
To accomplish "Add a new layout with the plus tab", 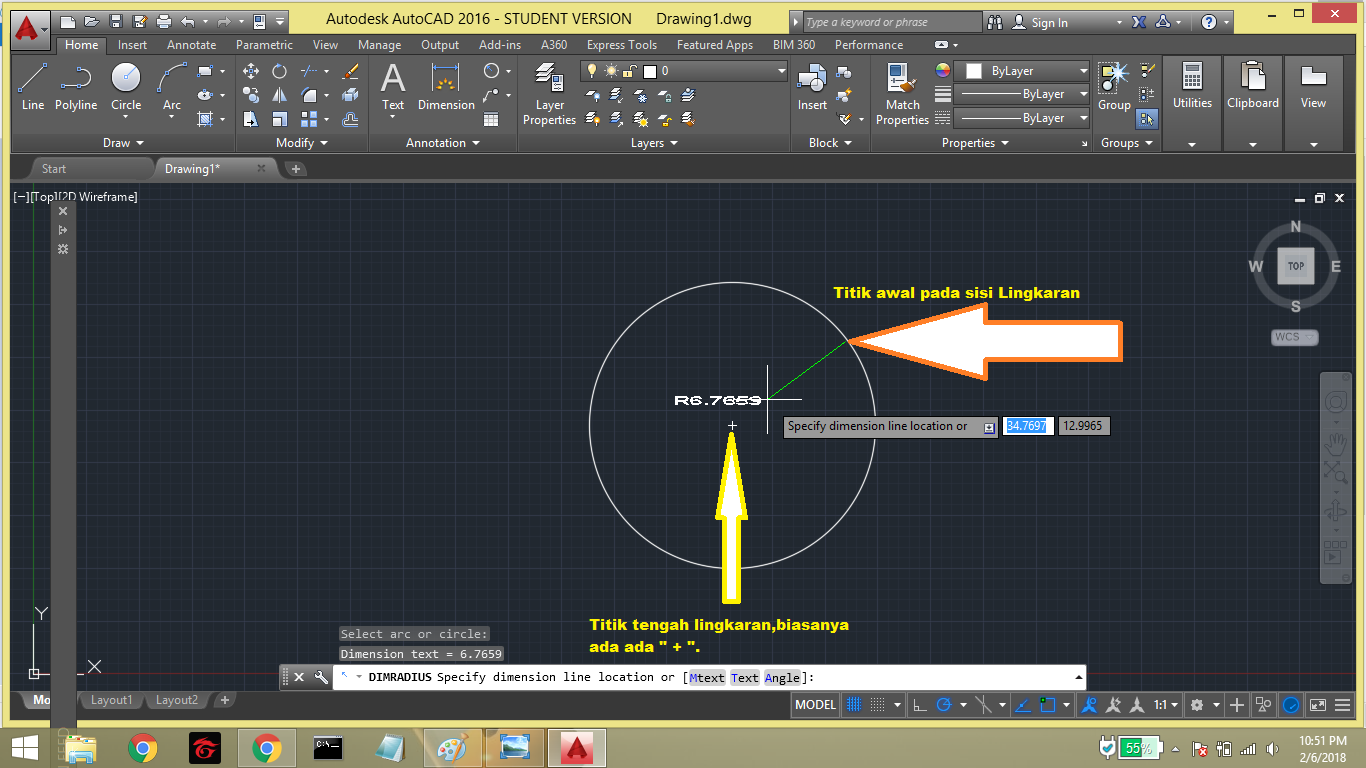I will point(225,700).
